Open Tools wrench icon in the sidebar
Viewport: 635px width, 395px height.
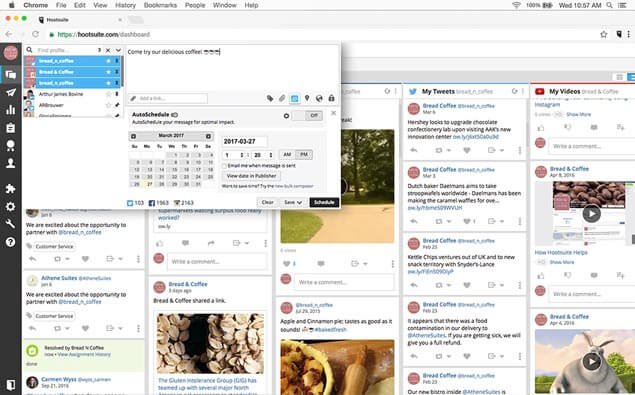tap(11, 224)
